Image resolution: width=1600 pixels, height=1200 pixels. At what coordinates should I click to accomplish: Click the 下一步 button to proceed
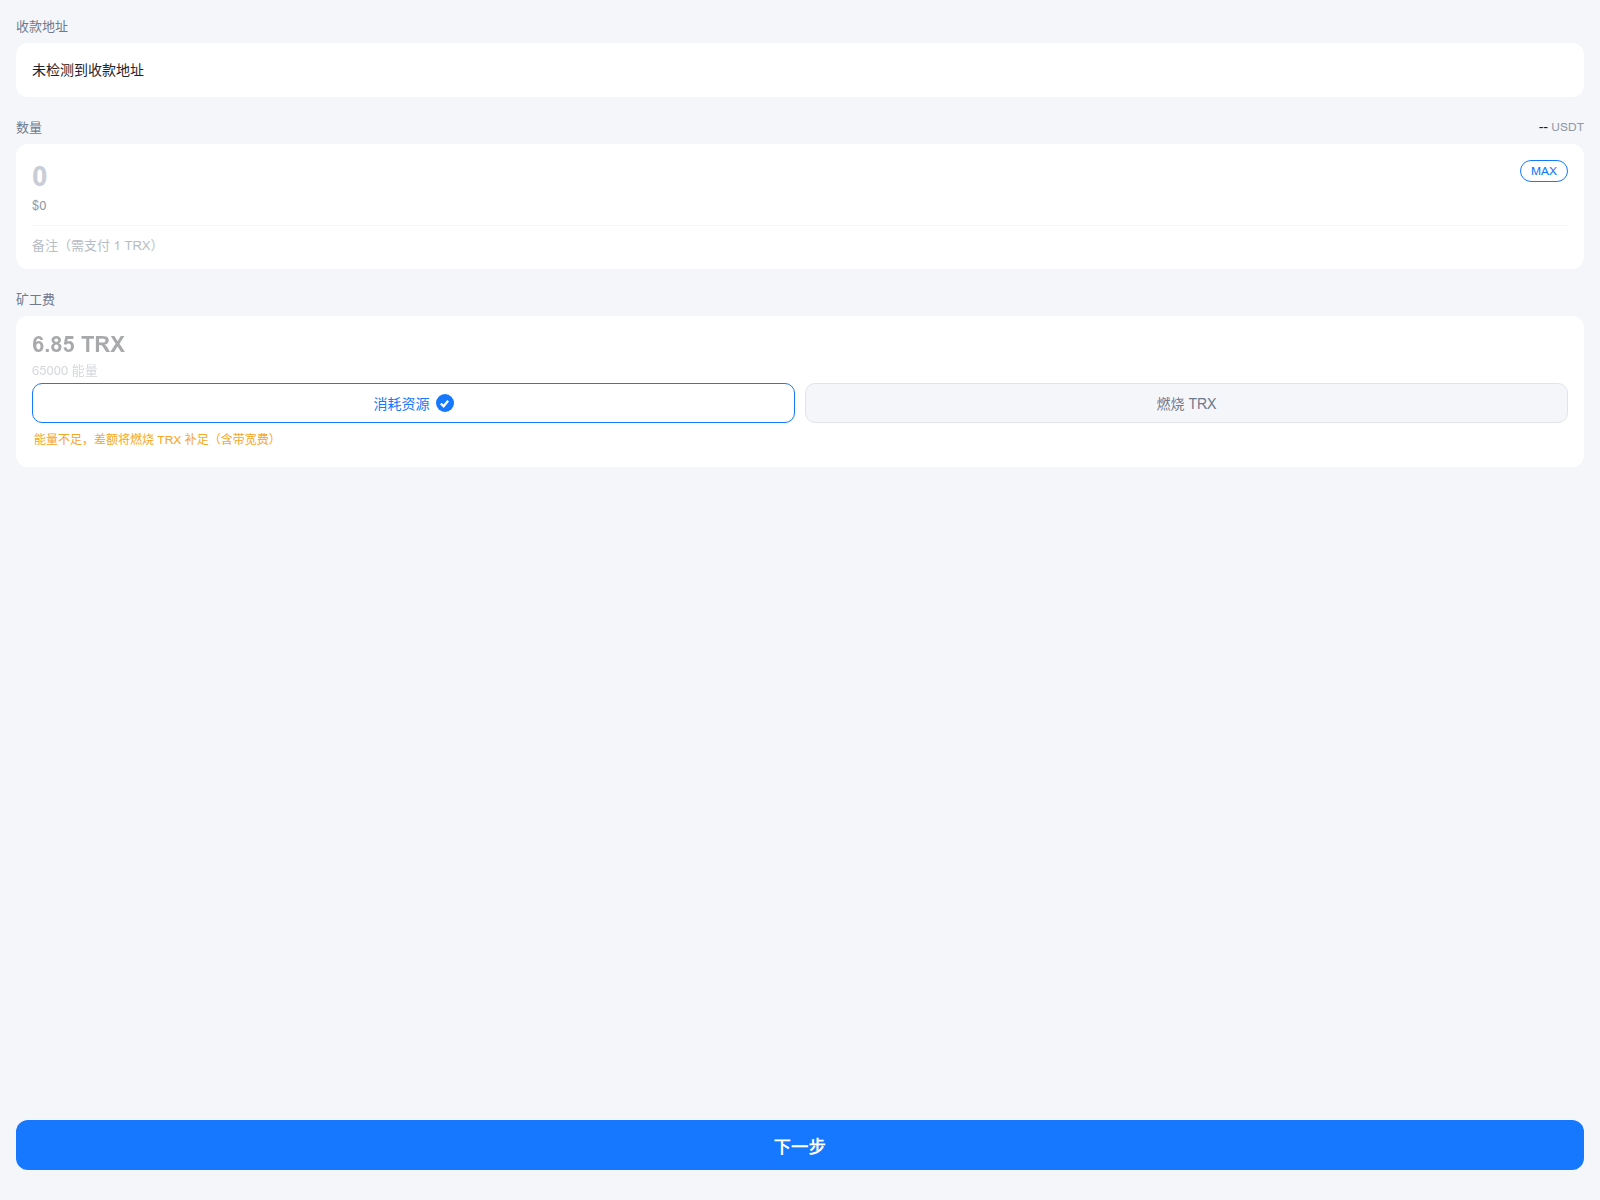pos(800,1146)
